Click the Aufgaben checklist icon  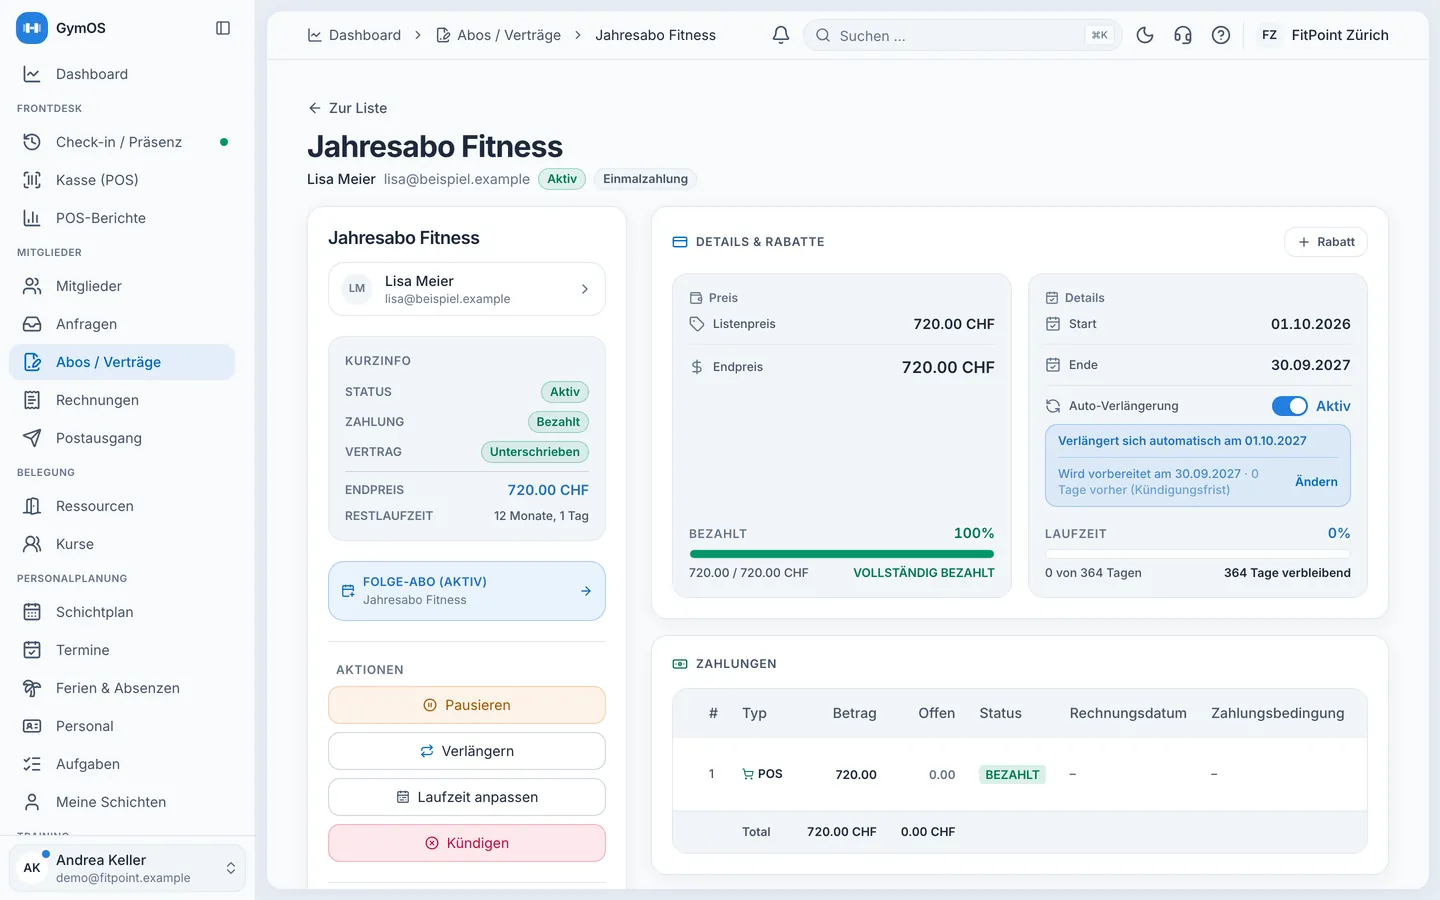32,764
